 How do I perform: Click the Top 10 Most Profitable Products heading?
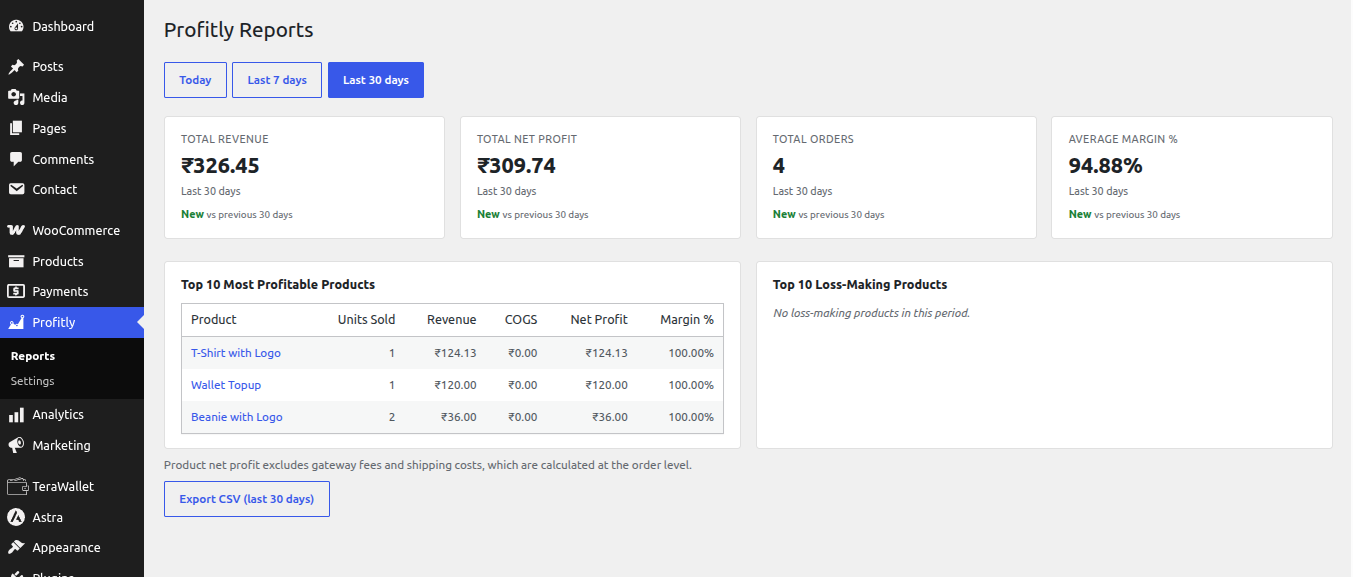[x=278, y=285]
